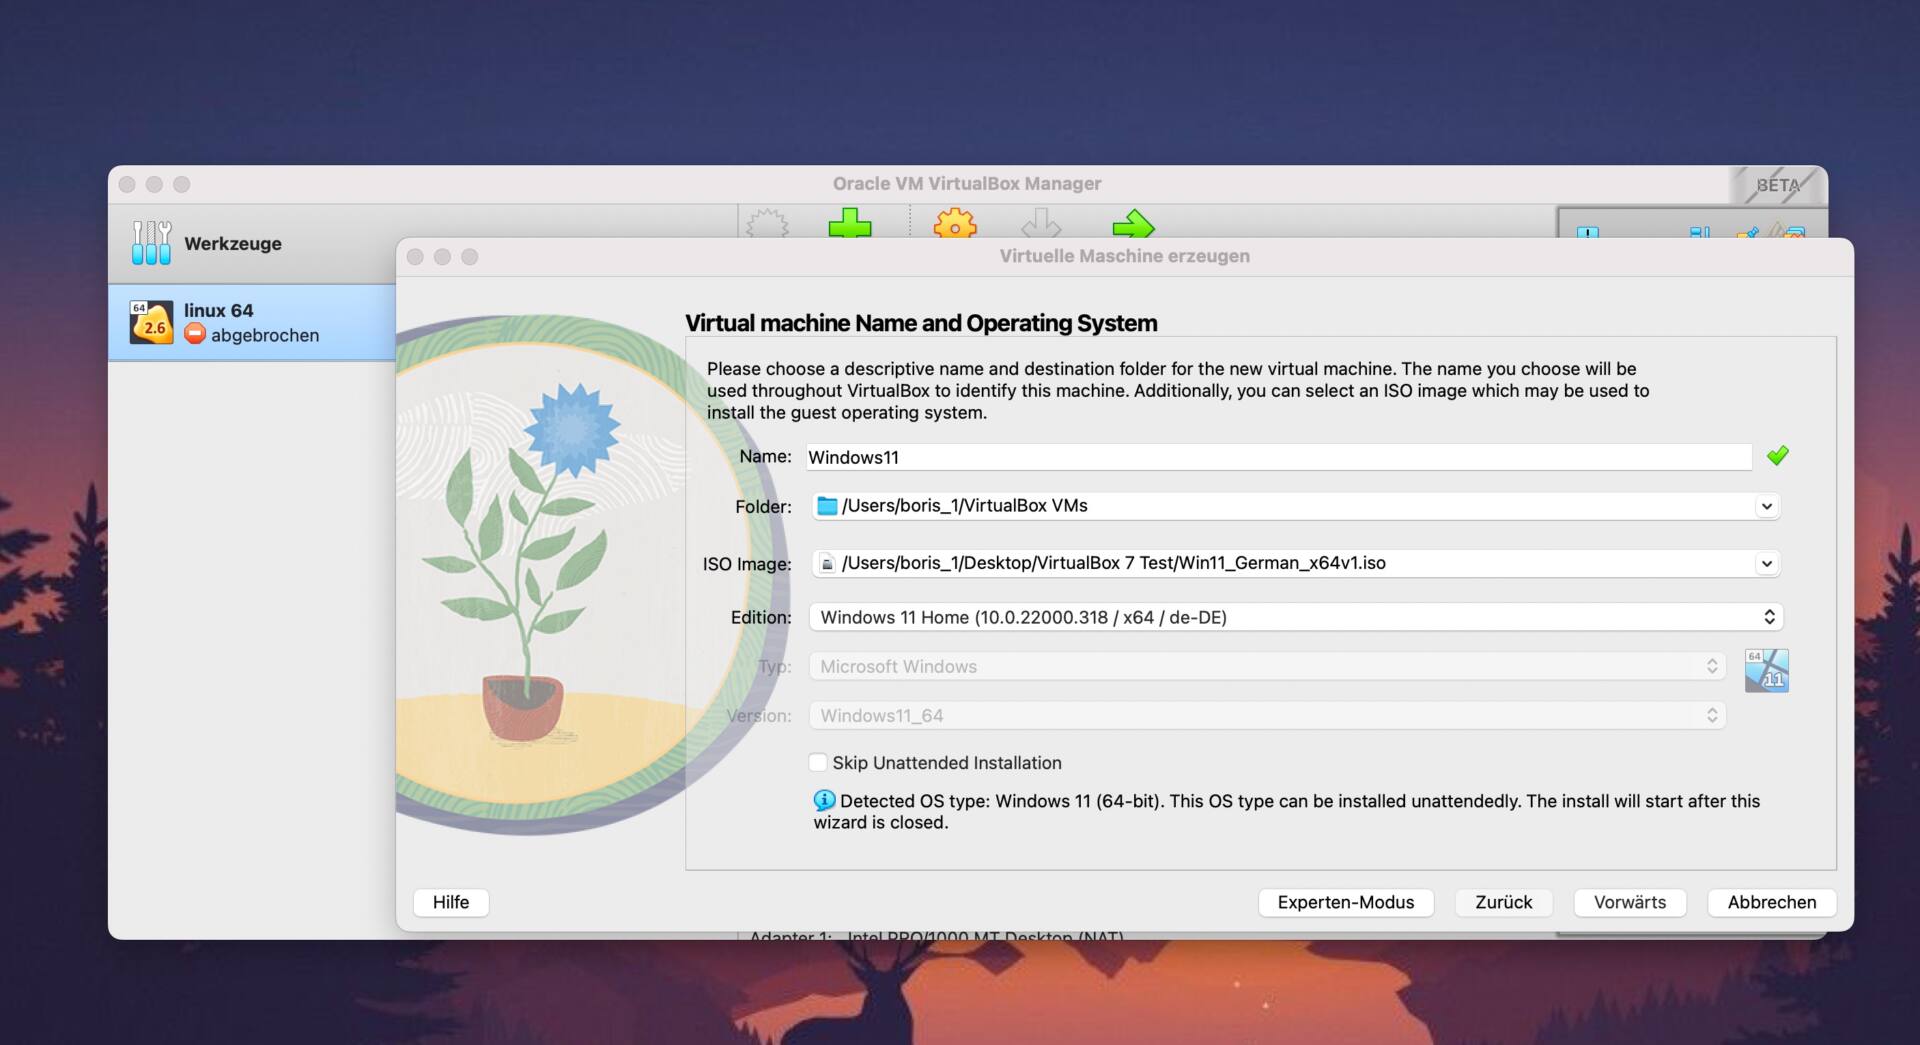1920x1045 pixels.
Task: Expand the ISO Image dropdown
Action: [x=1766, y=564]
